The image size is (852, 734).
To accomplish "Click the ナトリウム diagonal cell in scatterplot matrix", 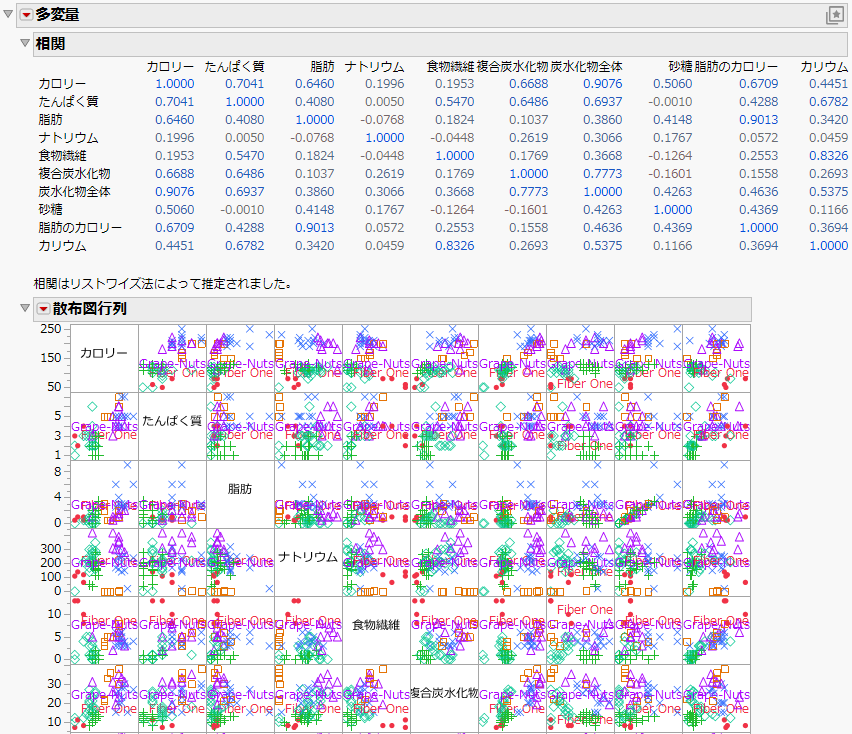I will click(x=308, y=562).
